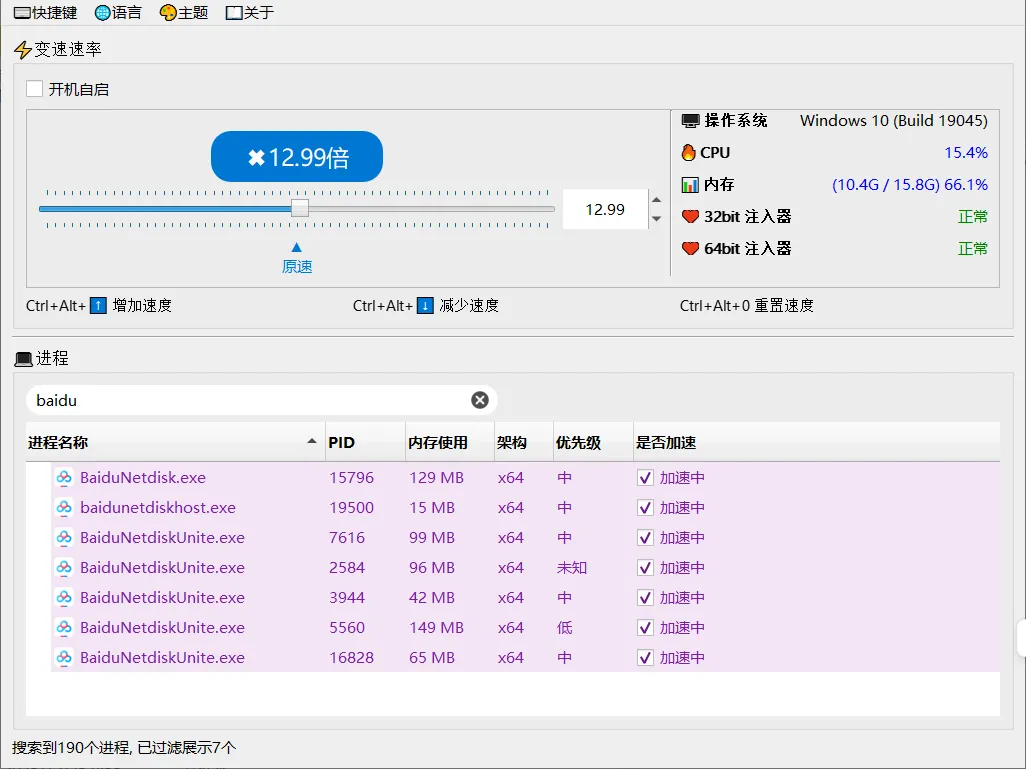Open the 快捷键 shortcuts menu
1026x769 pixels.
[45, 12]
